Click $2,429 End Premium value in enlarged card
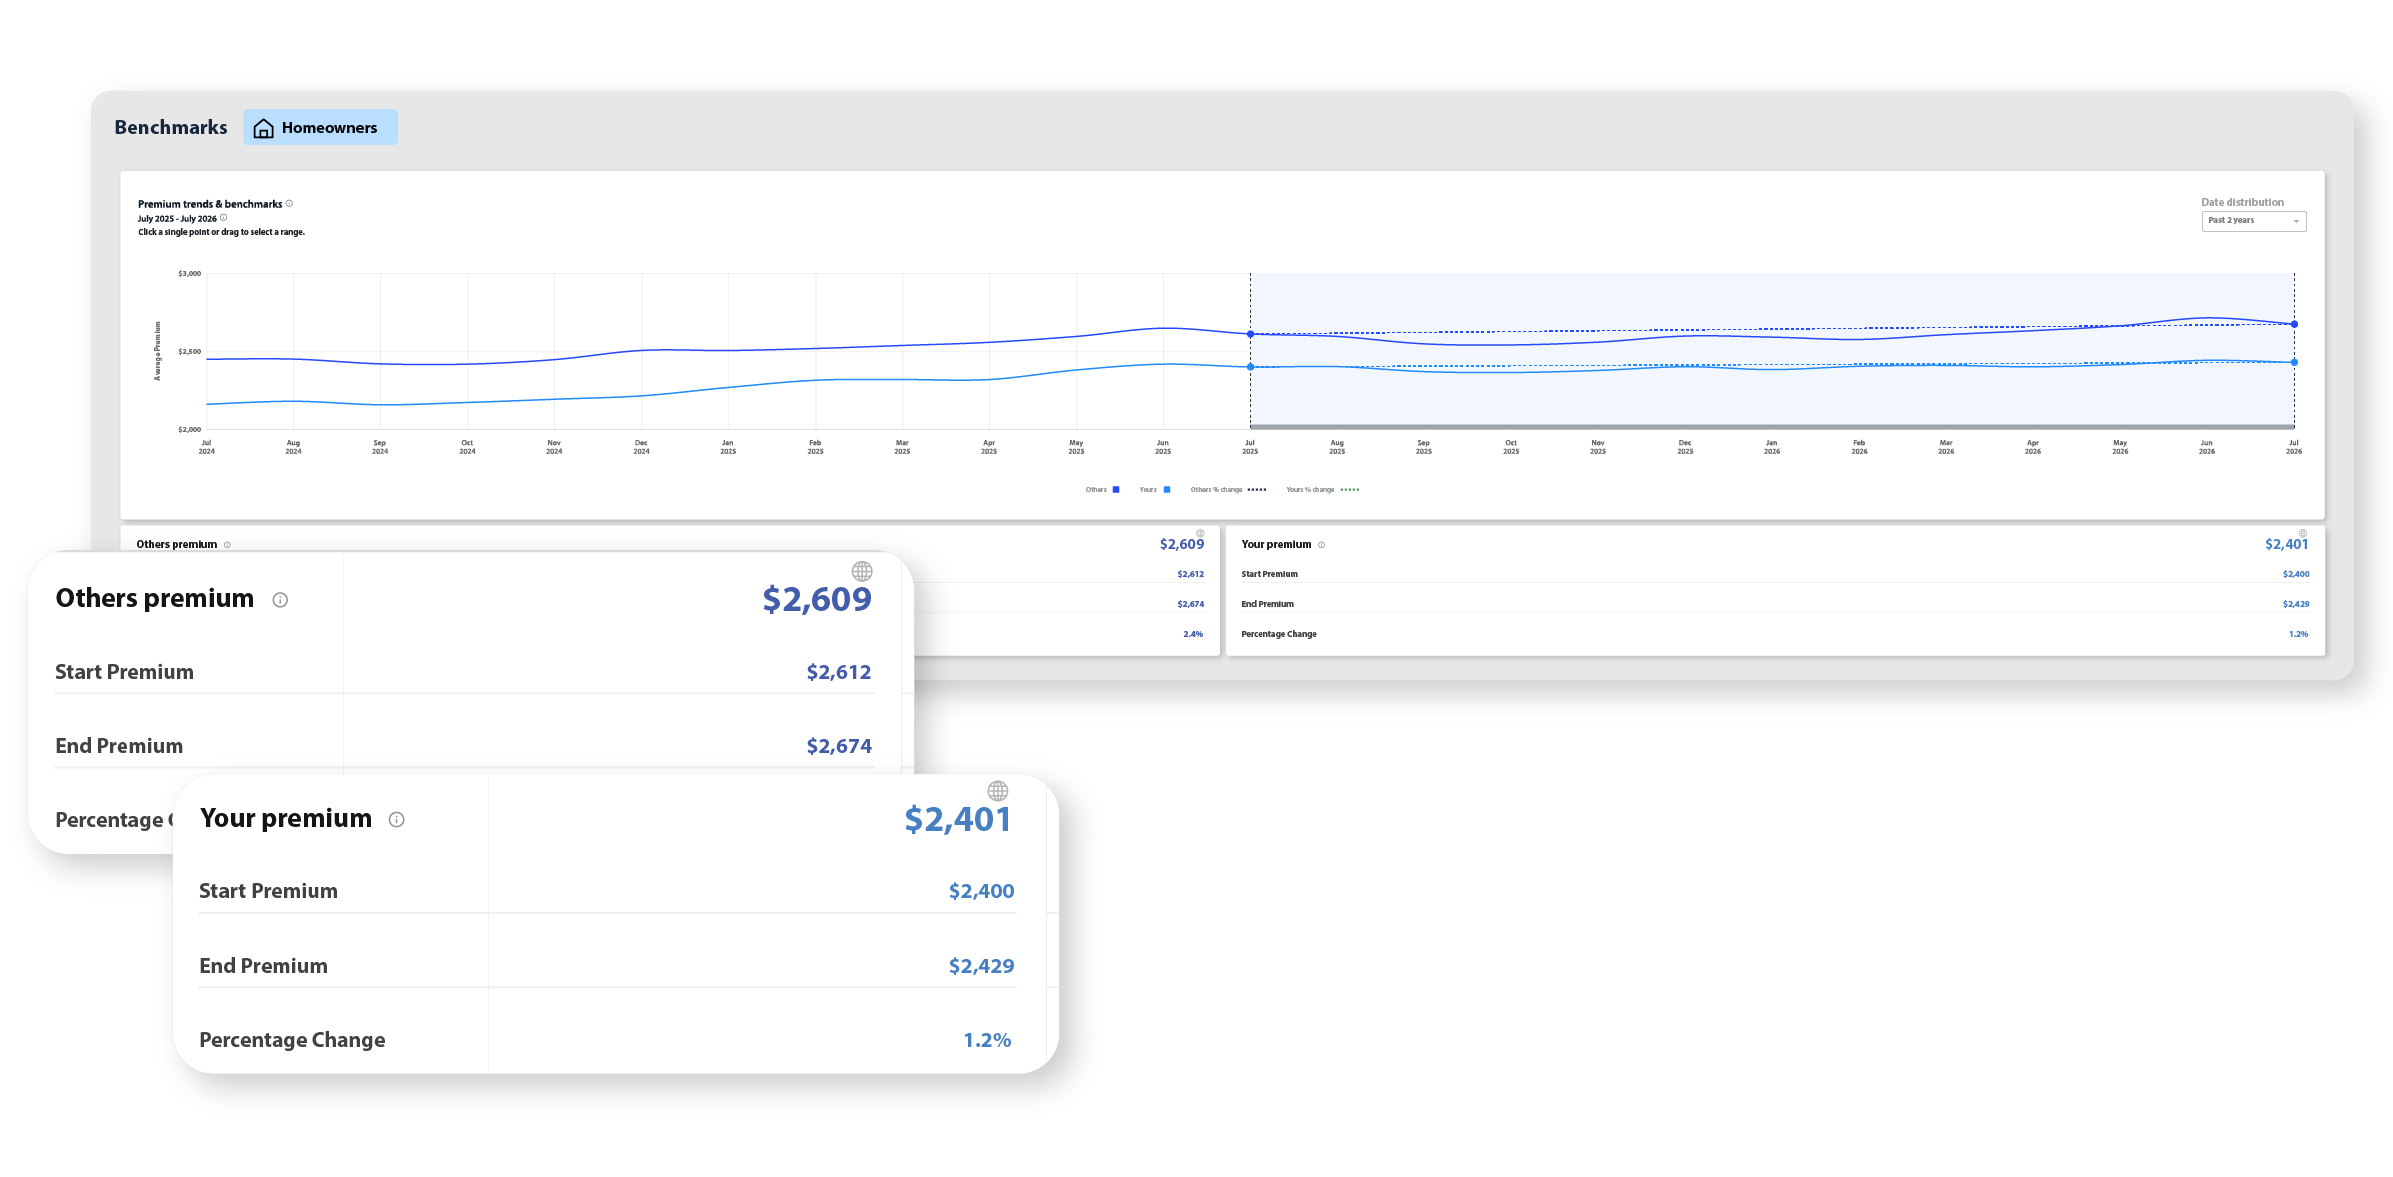The height and width of the screenshot is (1177, 2393). pyautogui.click(x=981, y=966)
